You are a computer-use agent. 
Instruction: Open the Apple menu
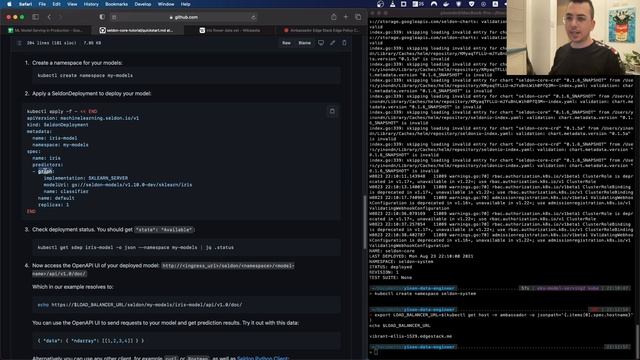click(9, 4)
